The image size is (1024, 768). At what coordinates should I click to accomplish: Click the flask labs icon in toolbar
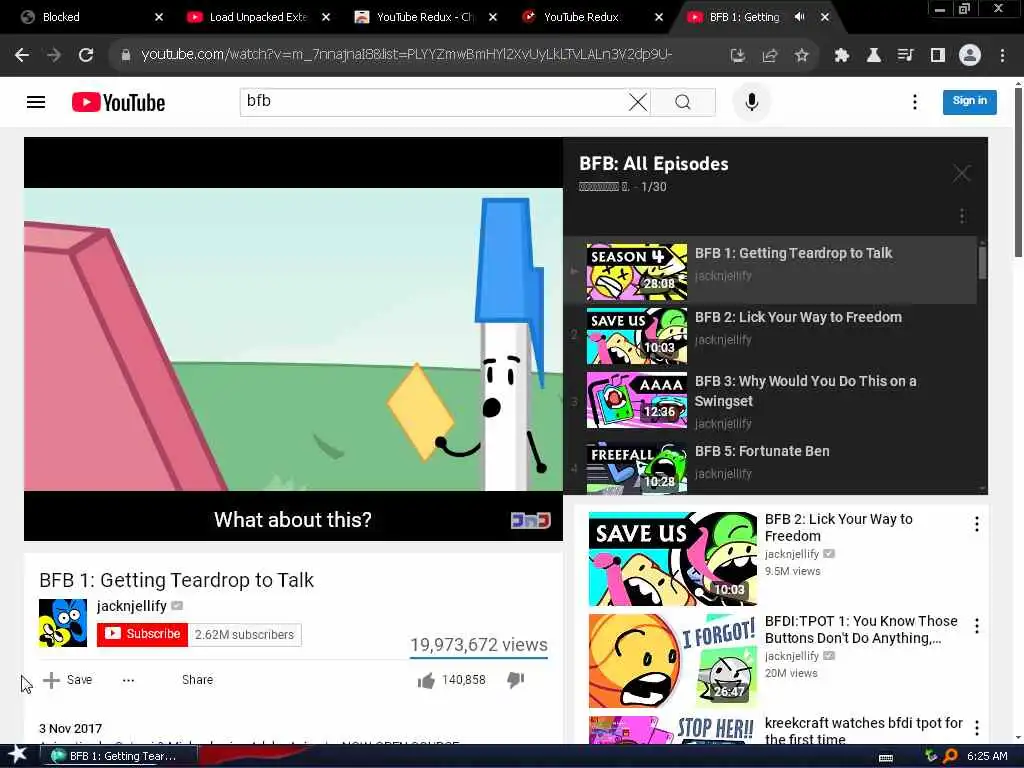pyautogui.click(x=873, y=56)
